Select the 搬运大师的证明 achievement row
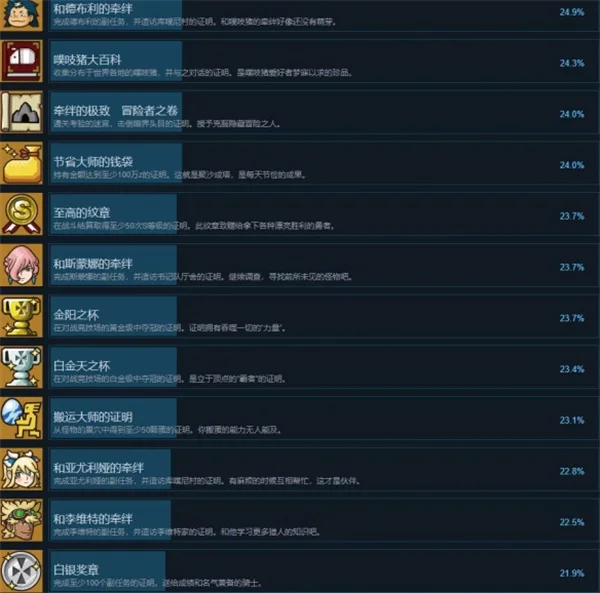Image resolution: width=600 pixels, height=593 pixels. [x=324, y=418]
